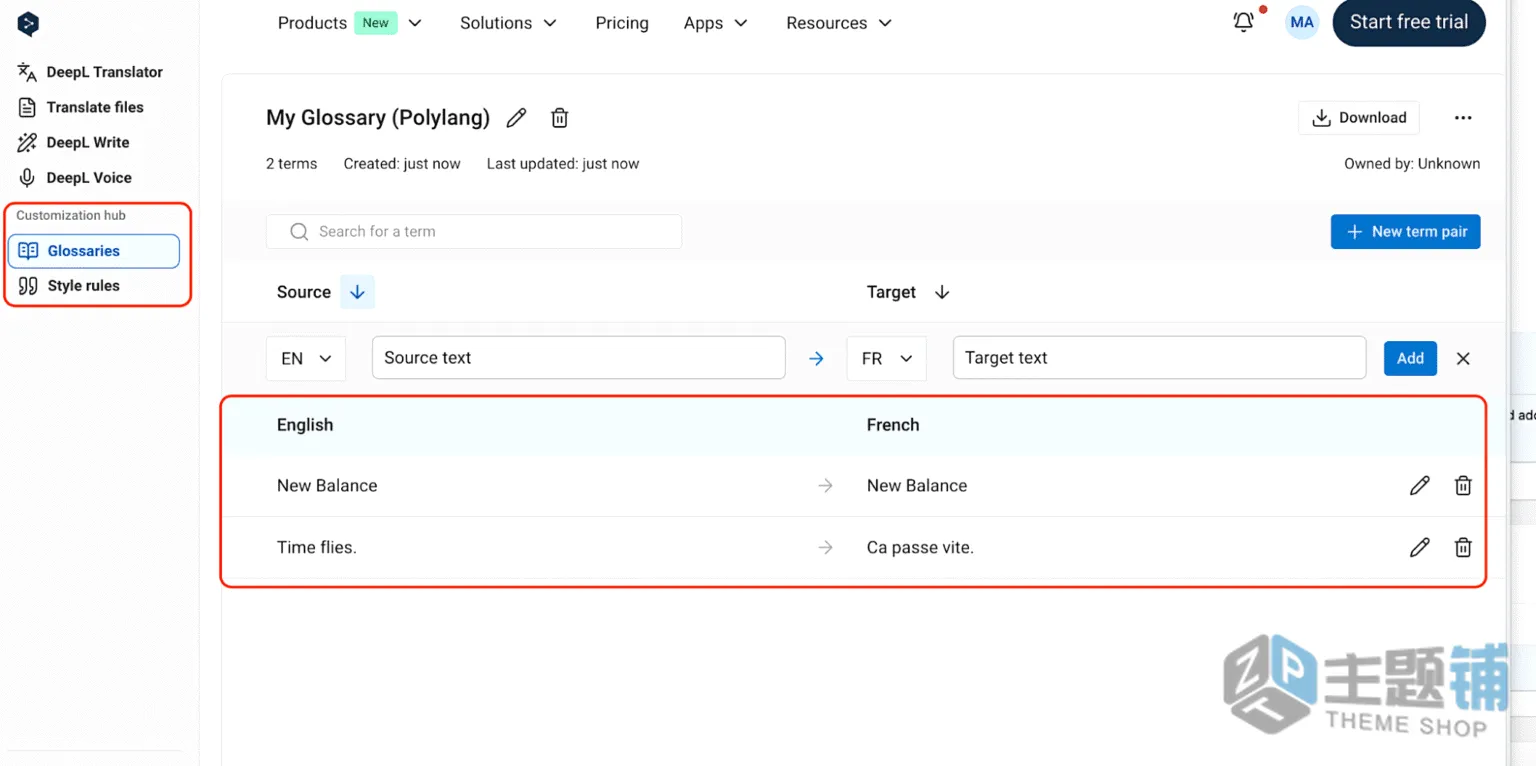The width and height of the screenshot is (1536, 766).
Task: Edit the New Balance term pair
Action: 1419,486
